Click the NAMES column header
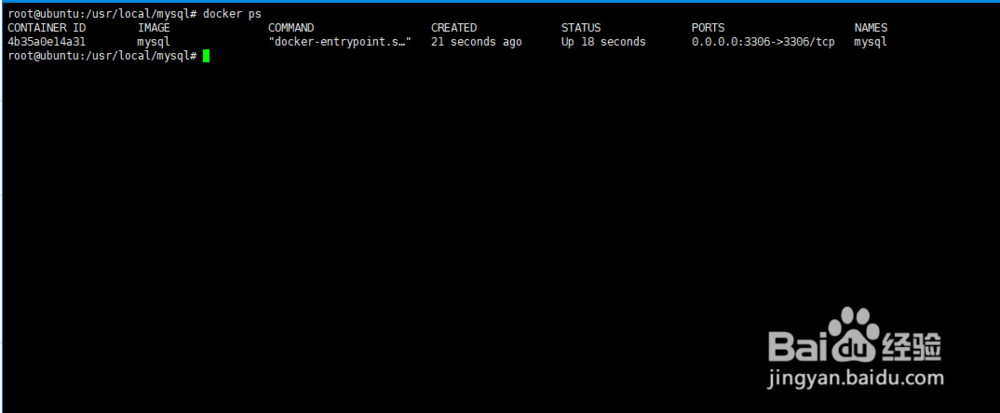 coord(871,28)
